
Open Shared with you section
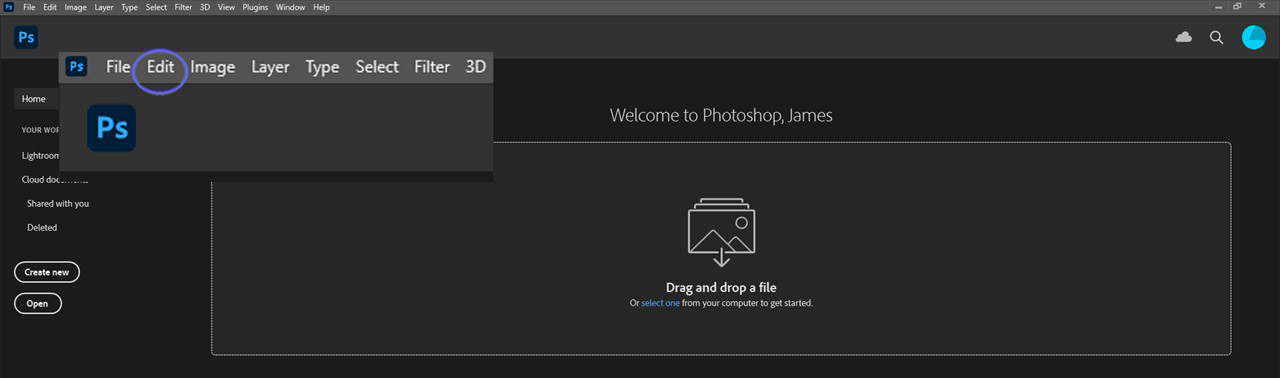tap(58, 203)
